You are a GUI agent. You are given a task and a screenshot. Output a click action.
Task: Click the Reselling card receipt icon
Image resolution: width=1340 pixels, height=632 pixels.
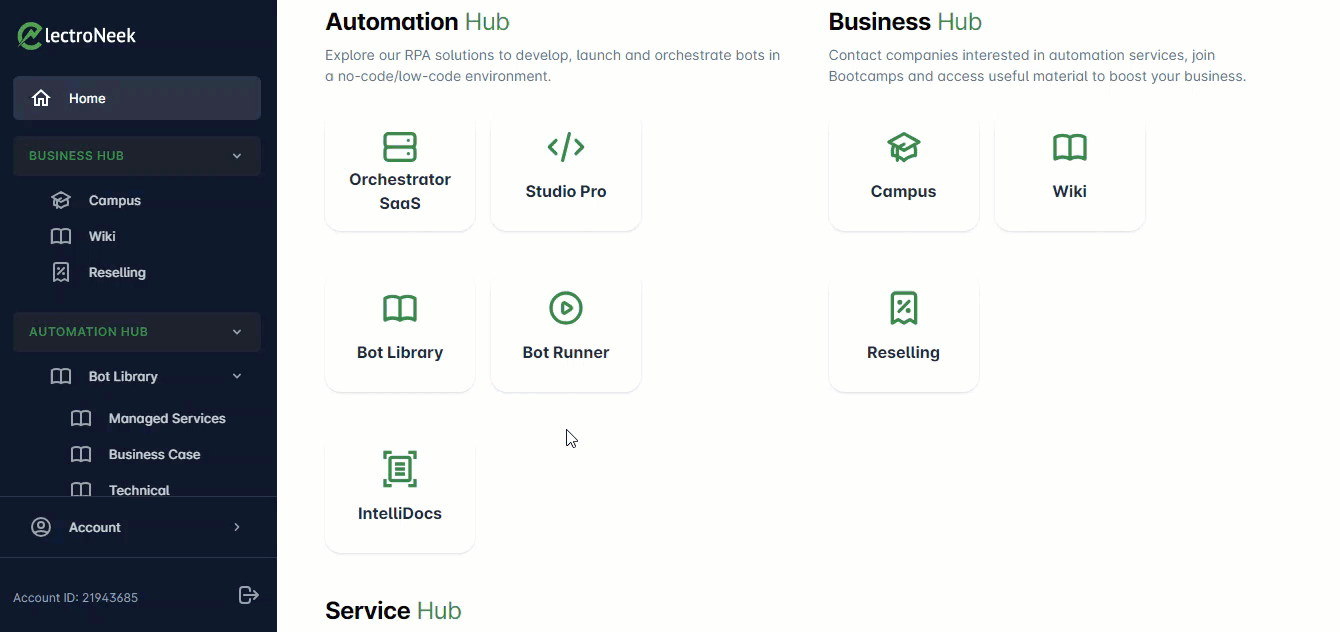coord(904,308)
